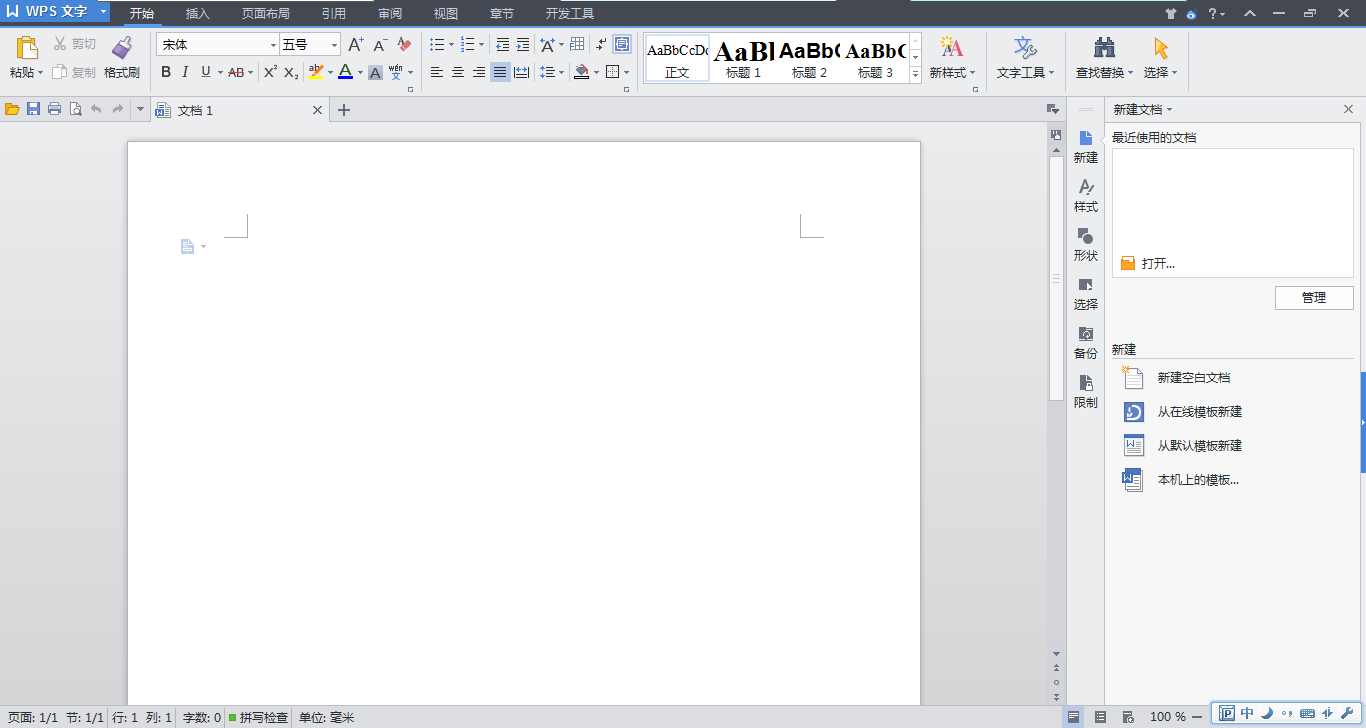Insert table grid icon in ribbon
This screenshot has width=1366, height=728.
coord(577,45)
